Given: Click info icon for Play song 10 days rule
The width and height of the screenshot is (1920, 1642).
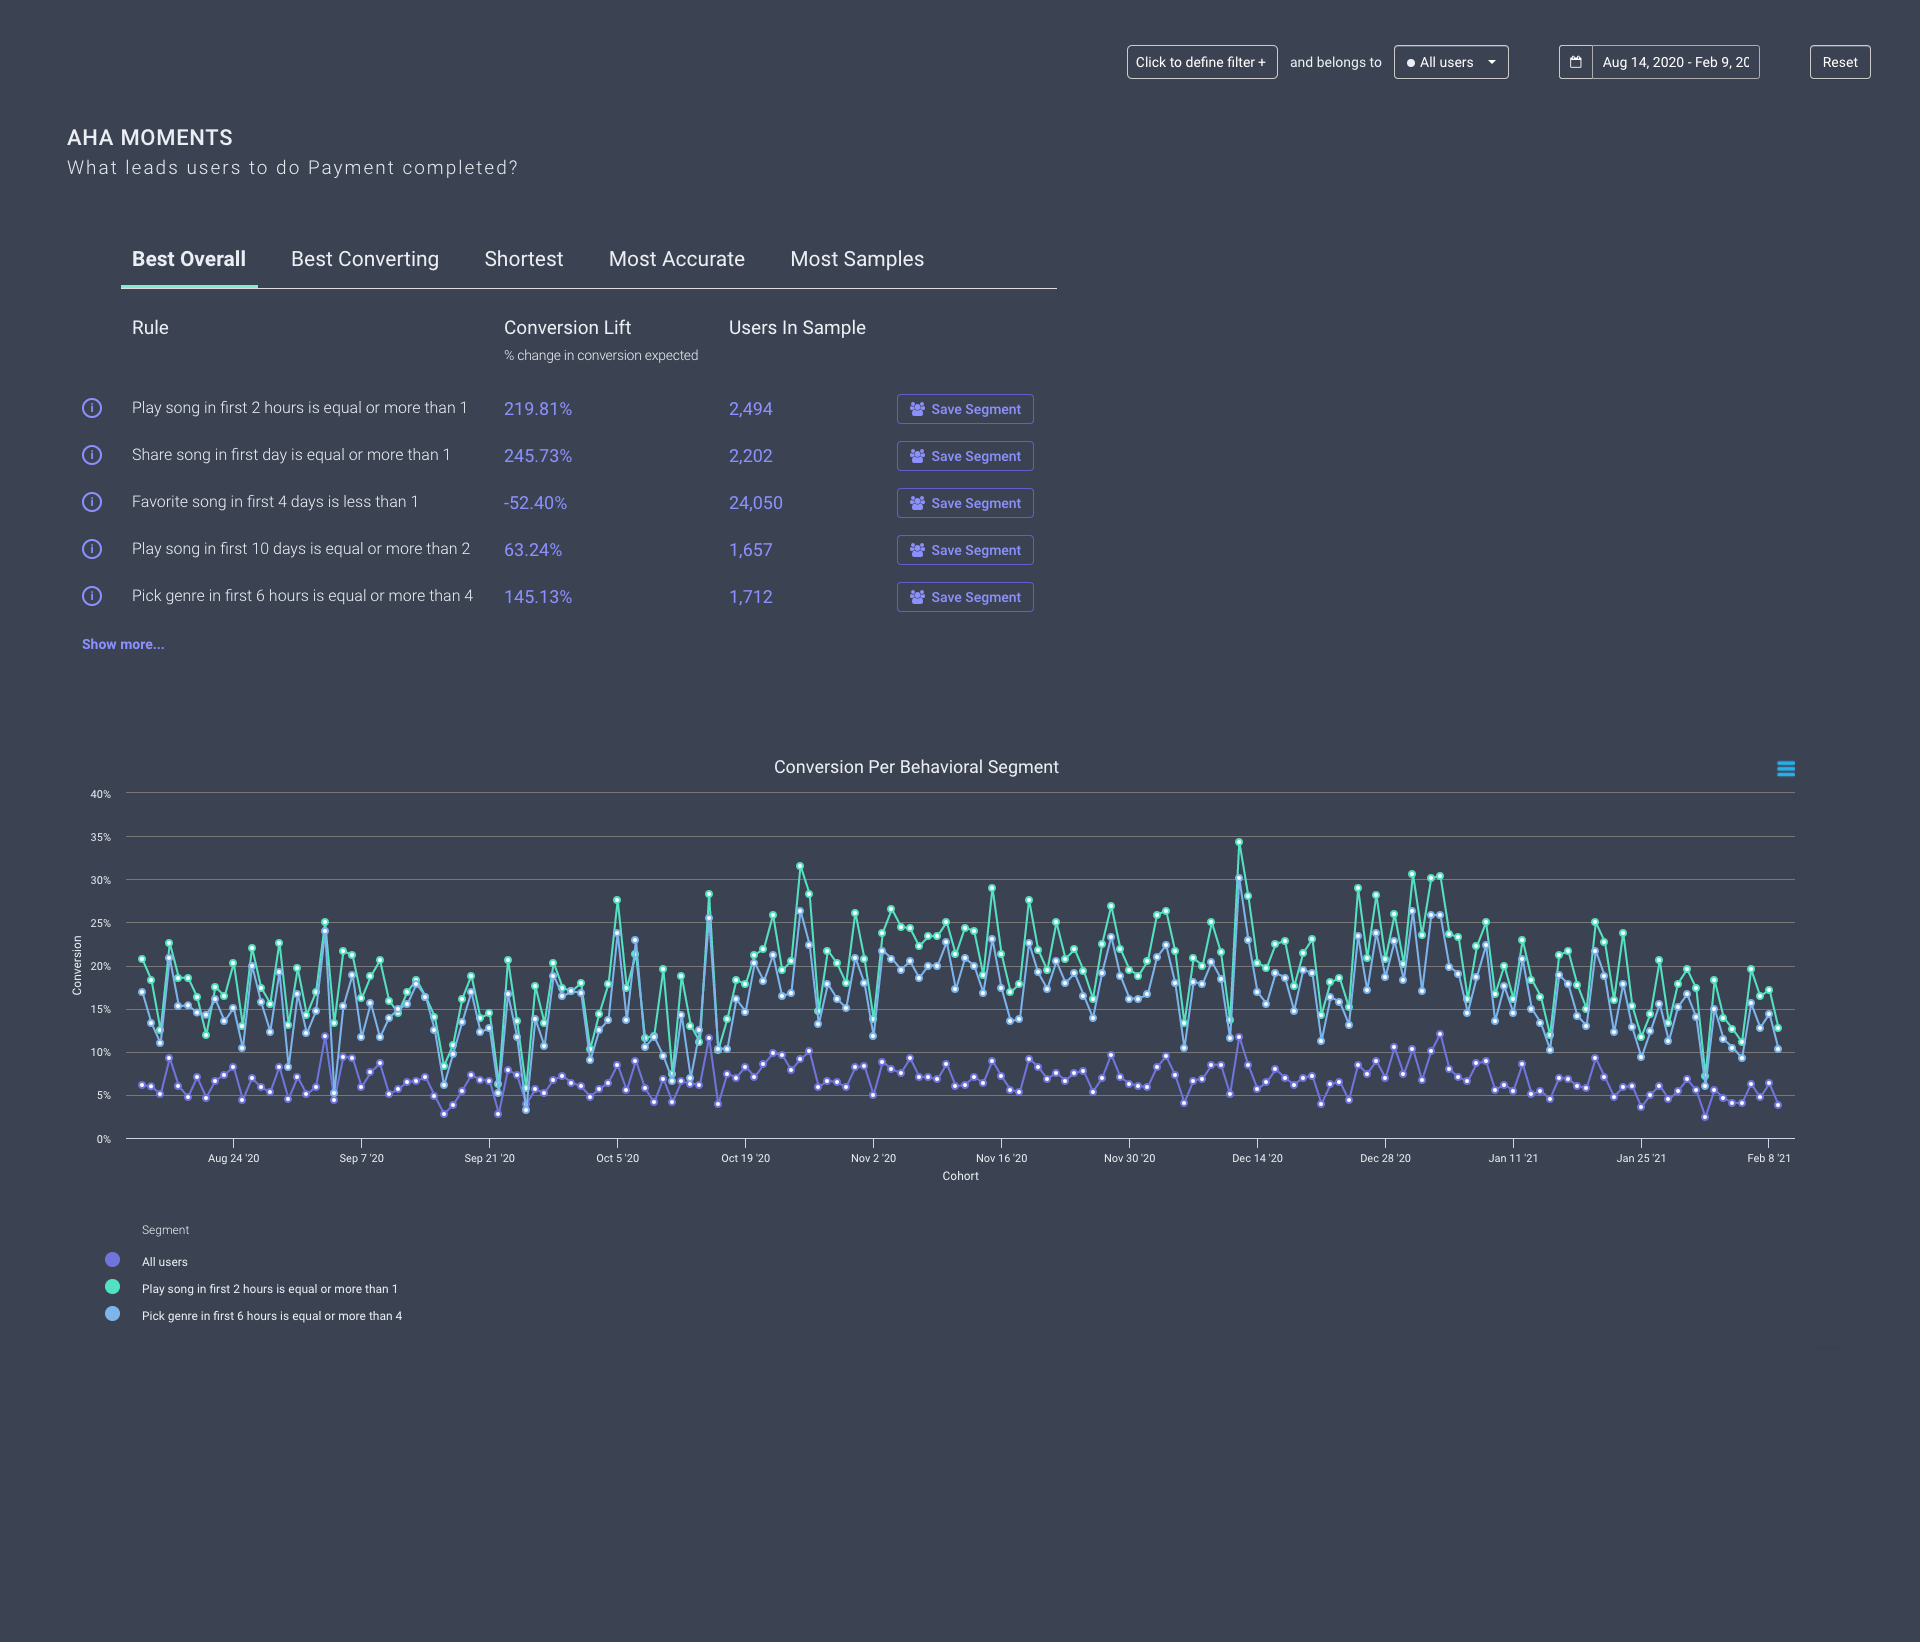Looking at the screenshot, I should (92, 549).
